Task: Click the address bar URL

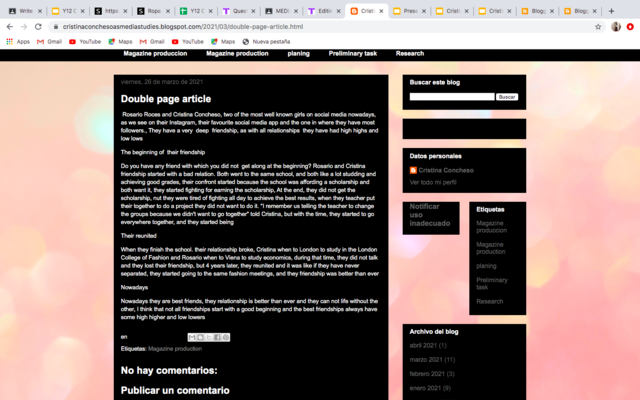Action: point(183,27)
